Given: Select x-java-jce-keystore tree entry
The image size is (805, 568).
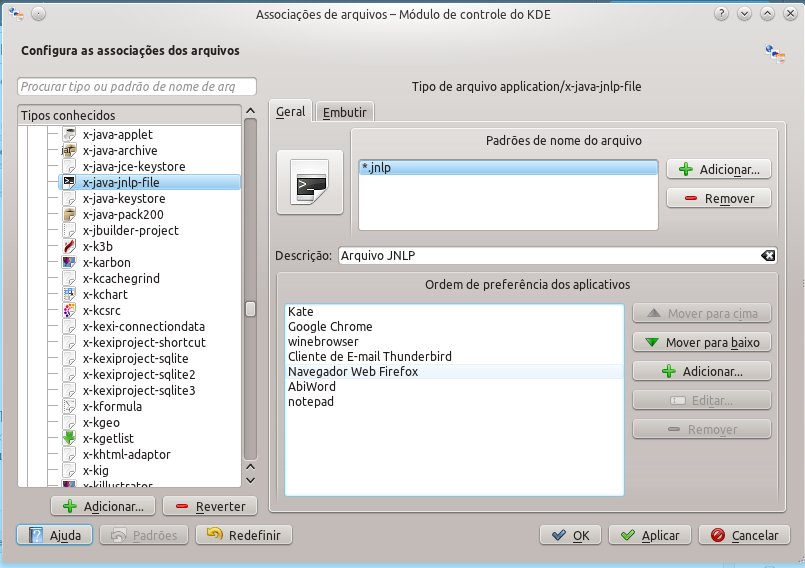Looking at the screenshot, I should pyautogui.click(x=134, y=166).
